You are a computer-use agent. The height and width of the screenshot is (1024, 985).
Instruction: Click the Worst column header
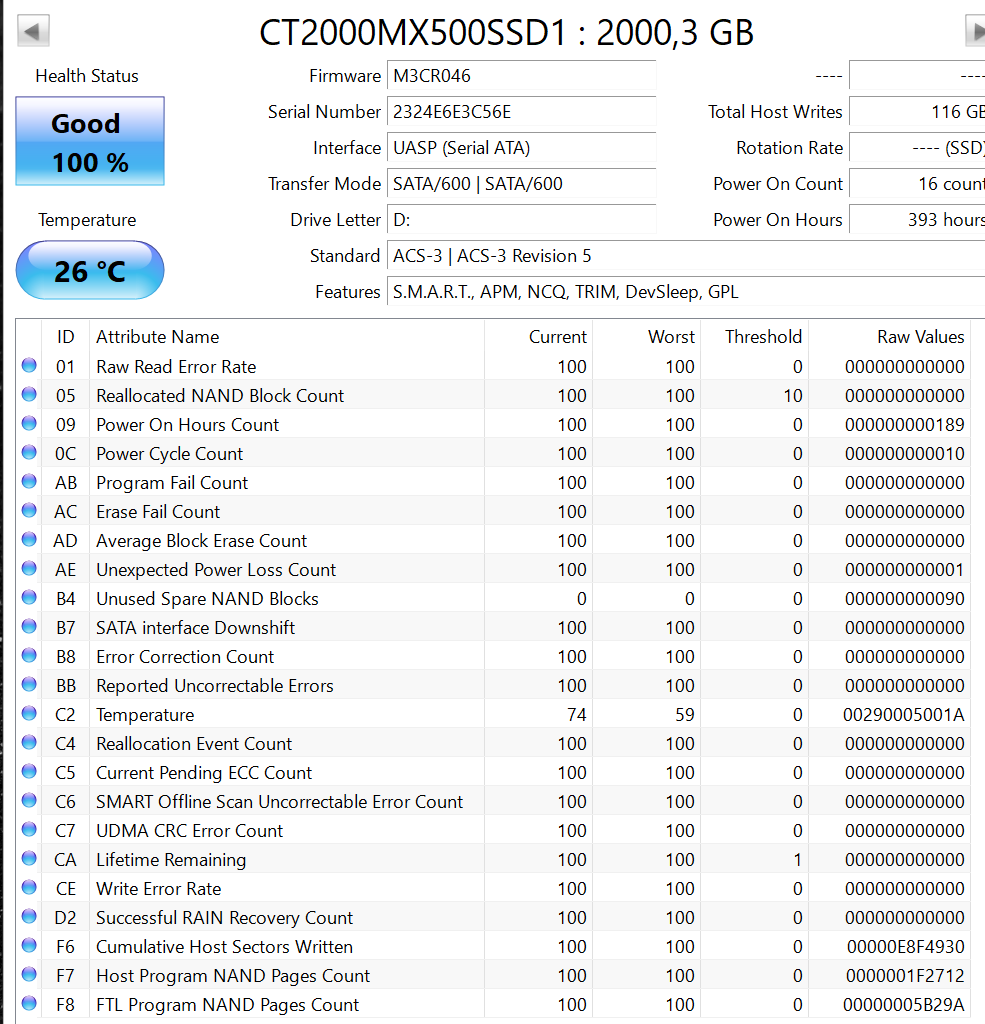647,336
